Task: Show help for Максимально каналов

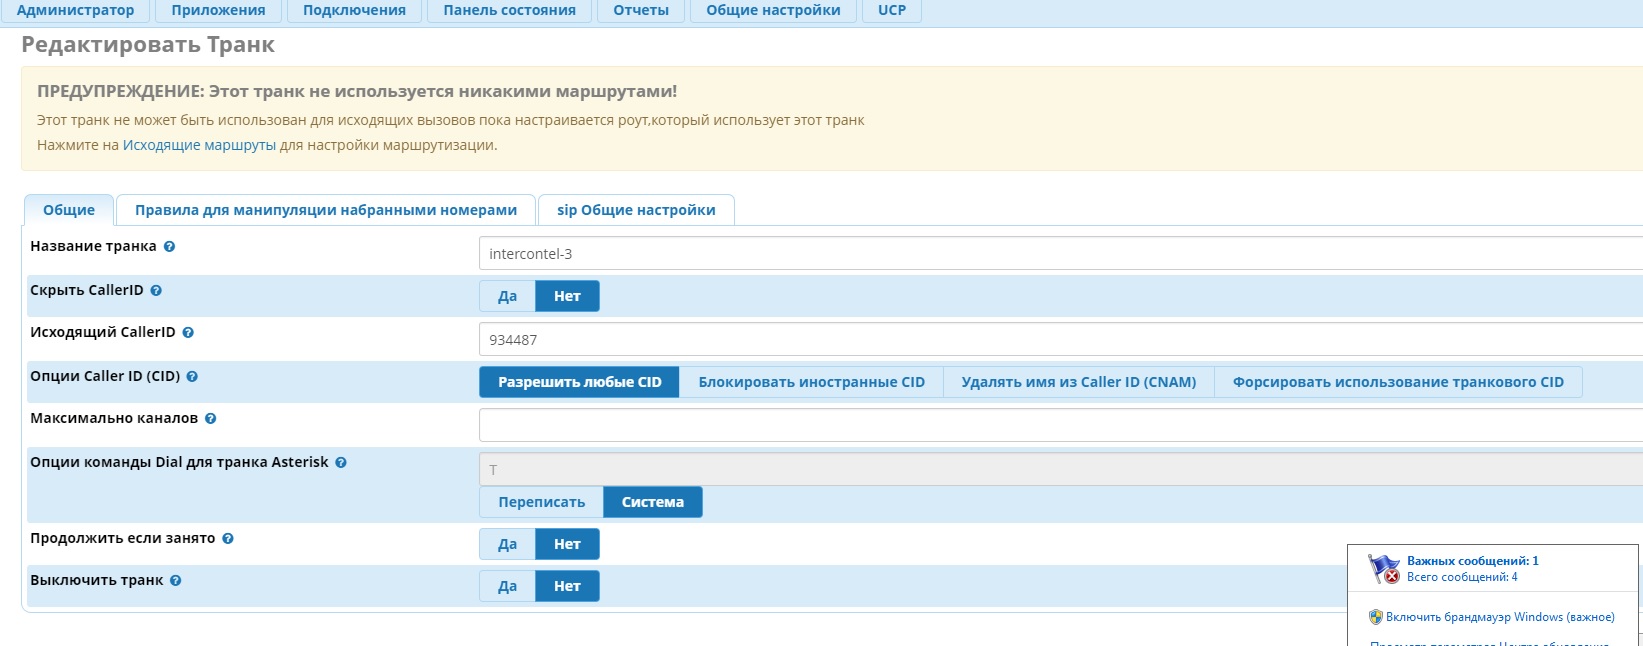Action: pos(210,419)
